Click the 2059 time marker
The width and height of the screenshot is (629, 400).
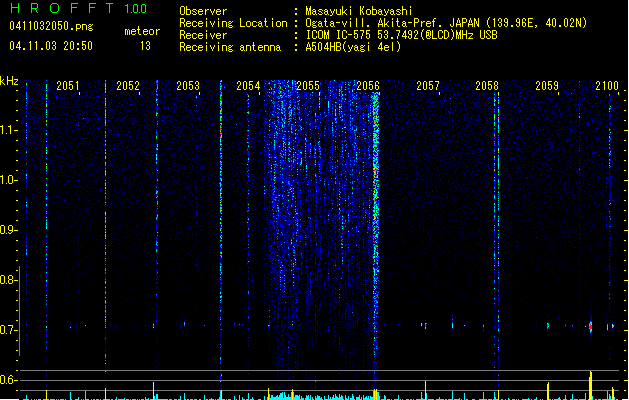547,85
